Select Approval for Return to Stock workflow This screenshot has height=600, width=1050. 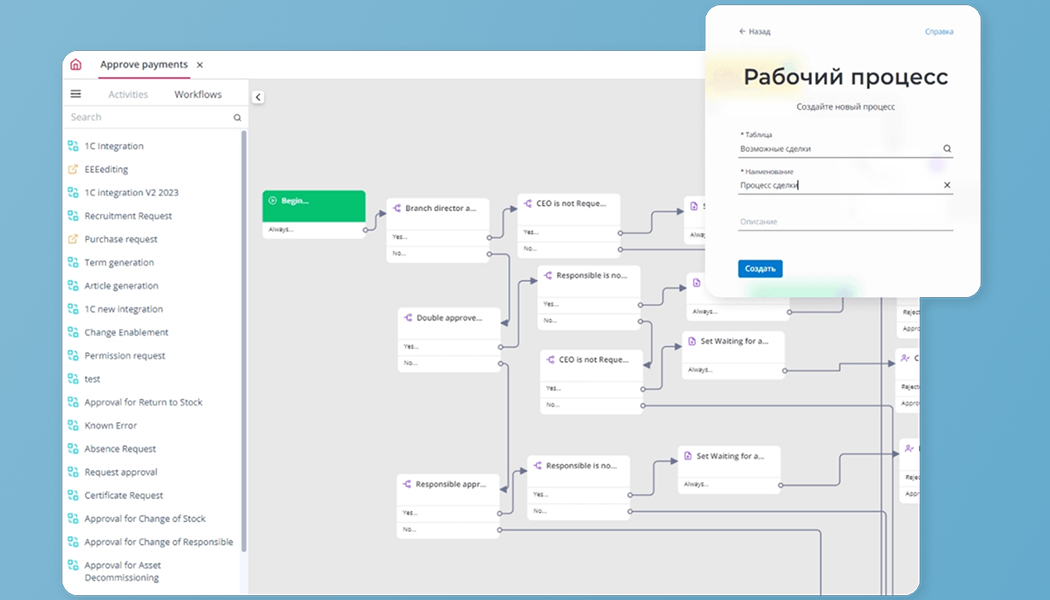(x=143, y=402)
